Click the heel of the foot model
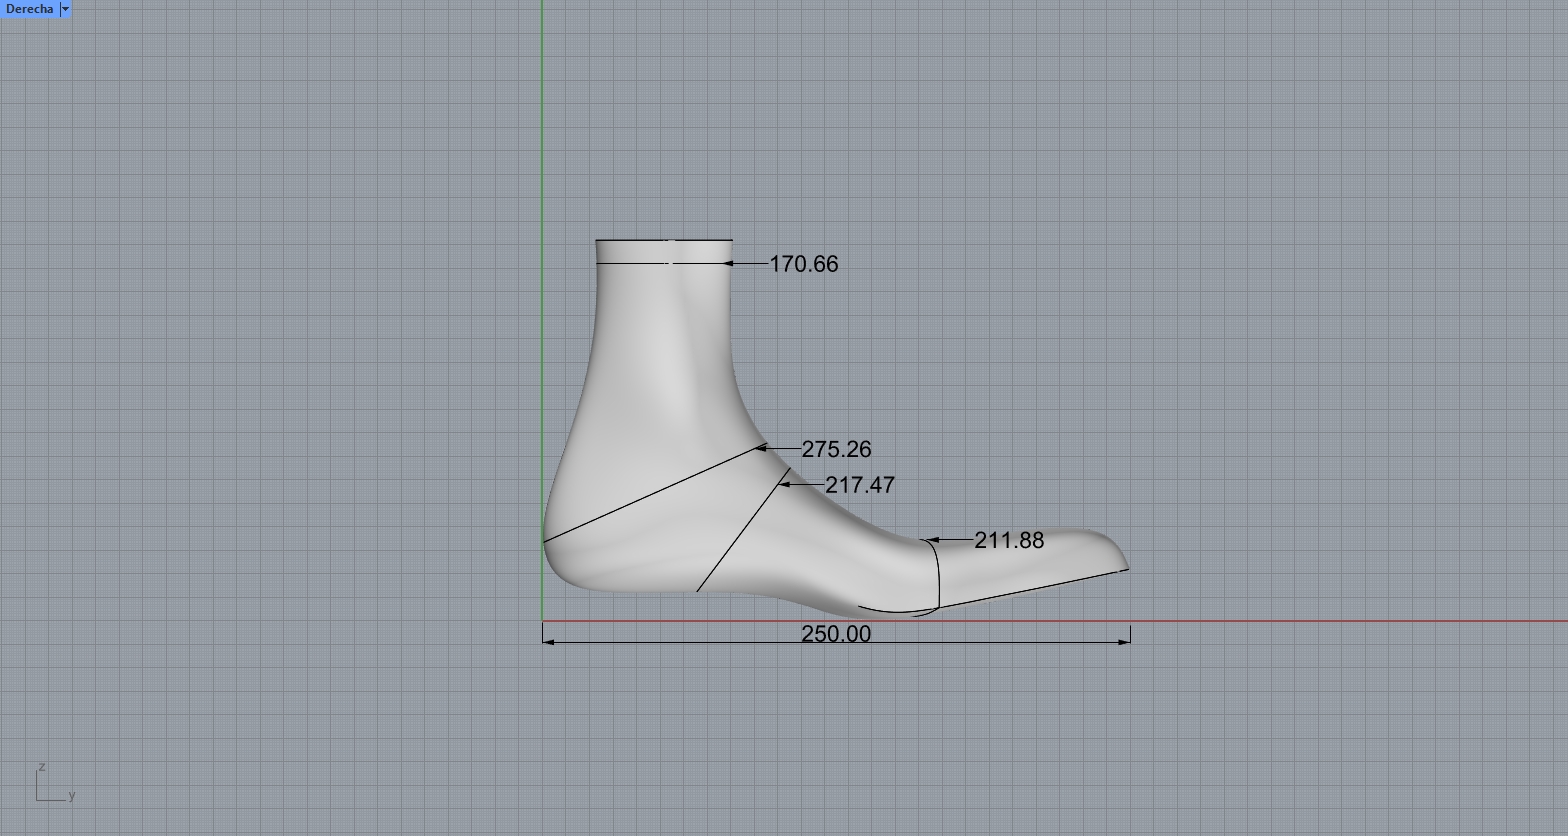 [x=548, y=545]
